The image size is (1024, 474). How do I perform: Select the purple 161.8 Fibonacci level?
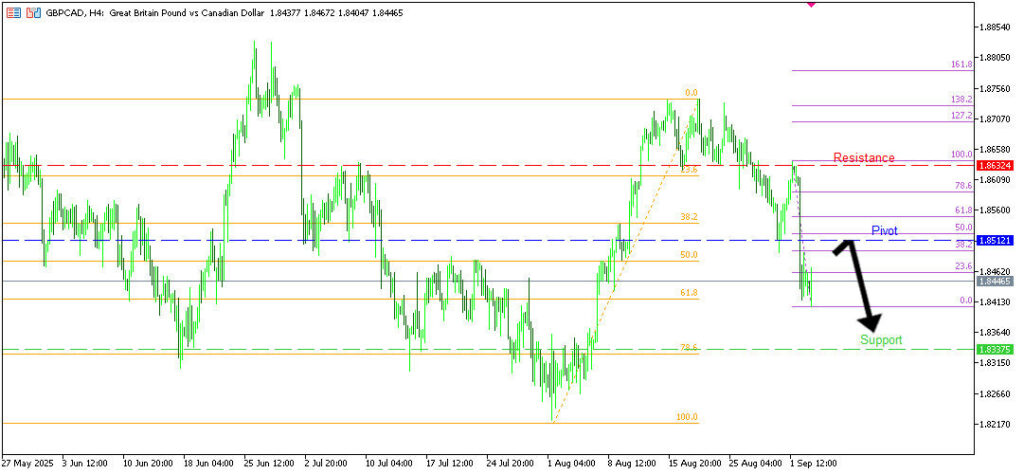tap(961, 65)
